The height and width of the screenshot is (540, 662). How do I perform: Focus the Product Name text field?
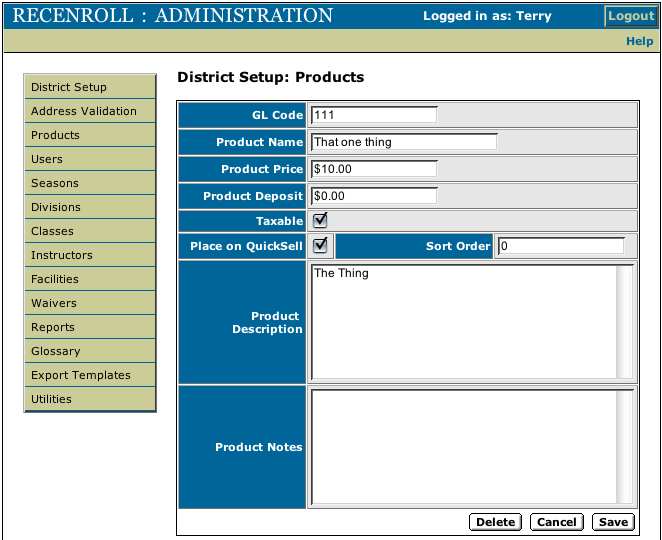tap(403, 142)
